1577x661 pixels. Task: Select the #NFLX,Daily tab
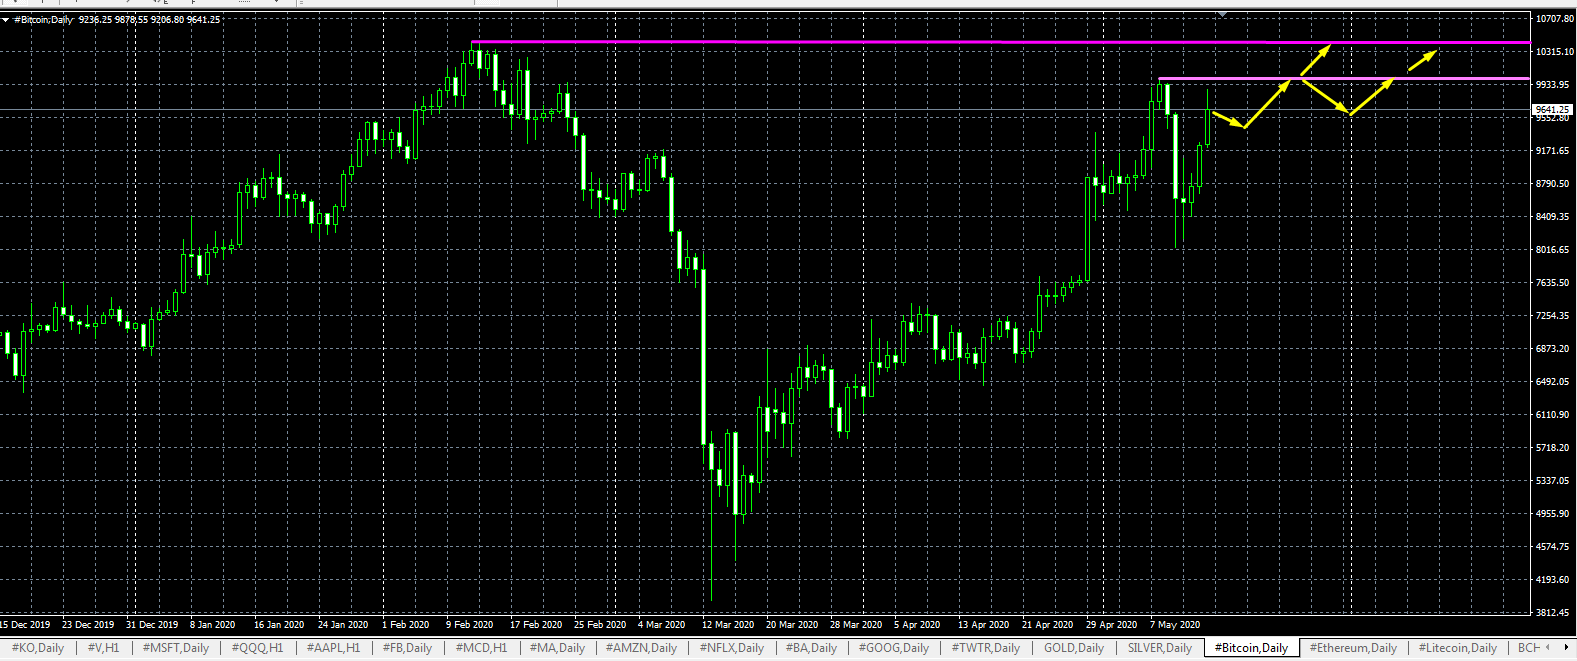tap(732, 648)
